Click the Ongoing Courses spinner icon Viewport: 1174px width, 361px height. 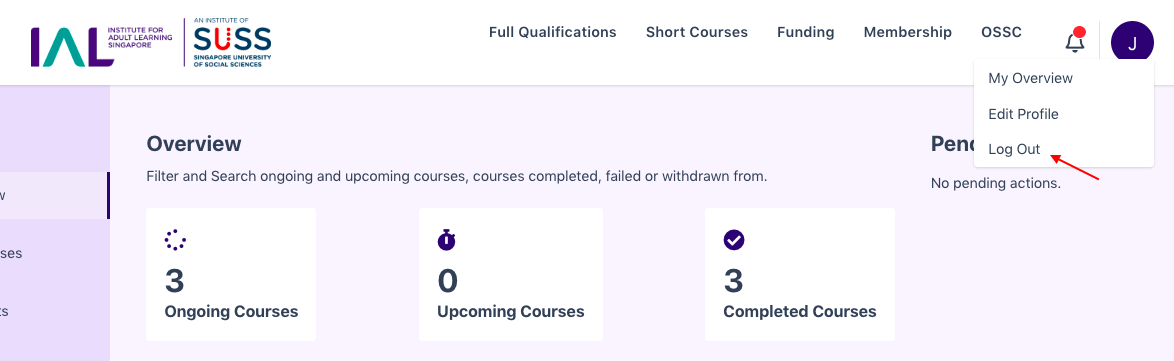coord(175,240)
